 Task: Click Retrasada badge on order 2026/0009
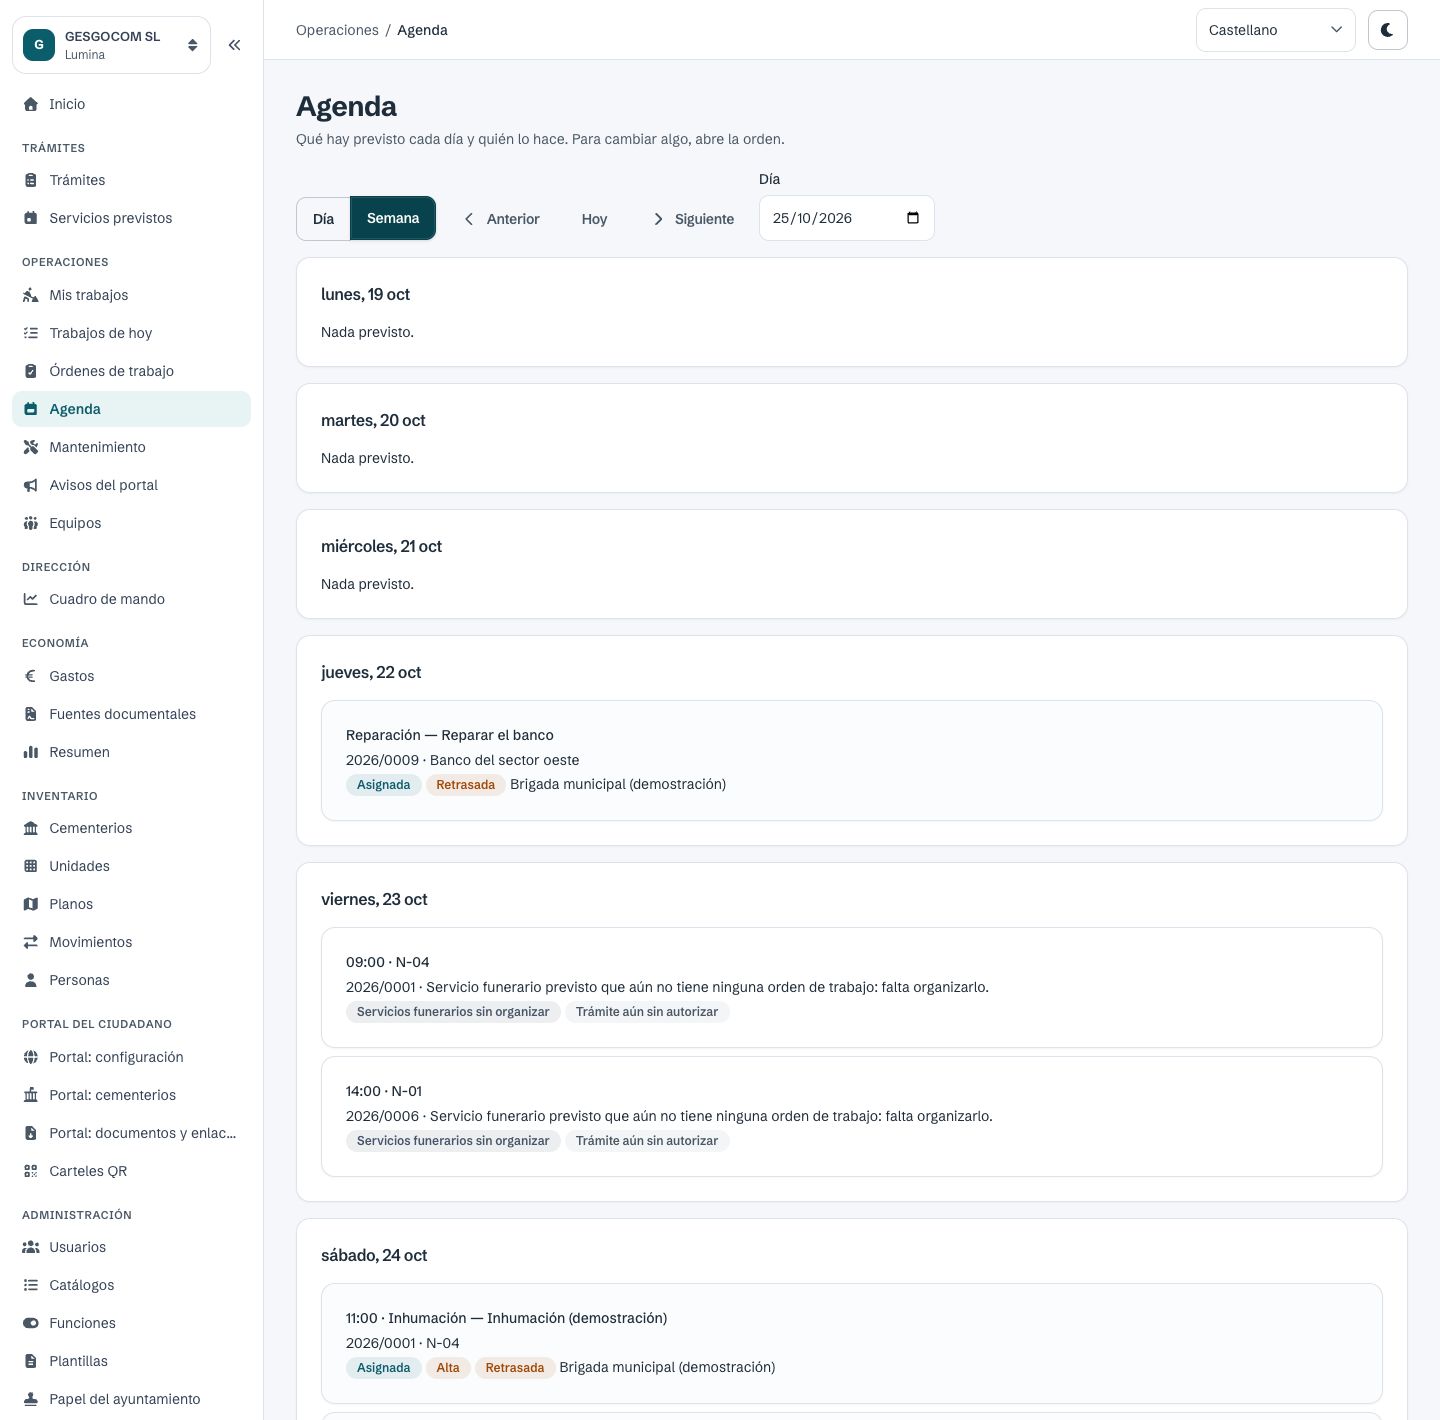466,785
